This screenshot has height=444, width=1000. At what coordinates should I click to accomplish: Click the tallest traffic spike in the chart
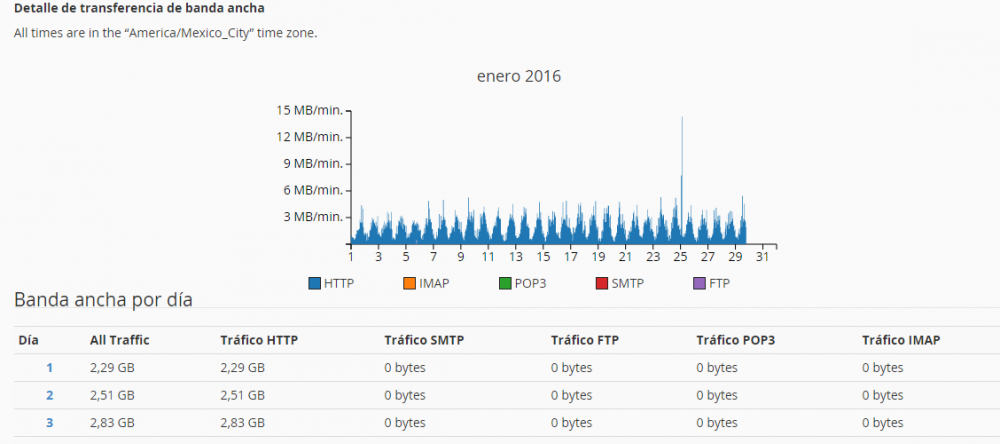point(682,150)
